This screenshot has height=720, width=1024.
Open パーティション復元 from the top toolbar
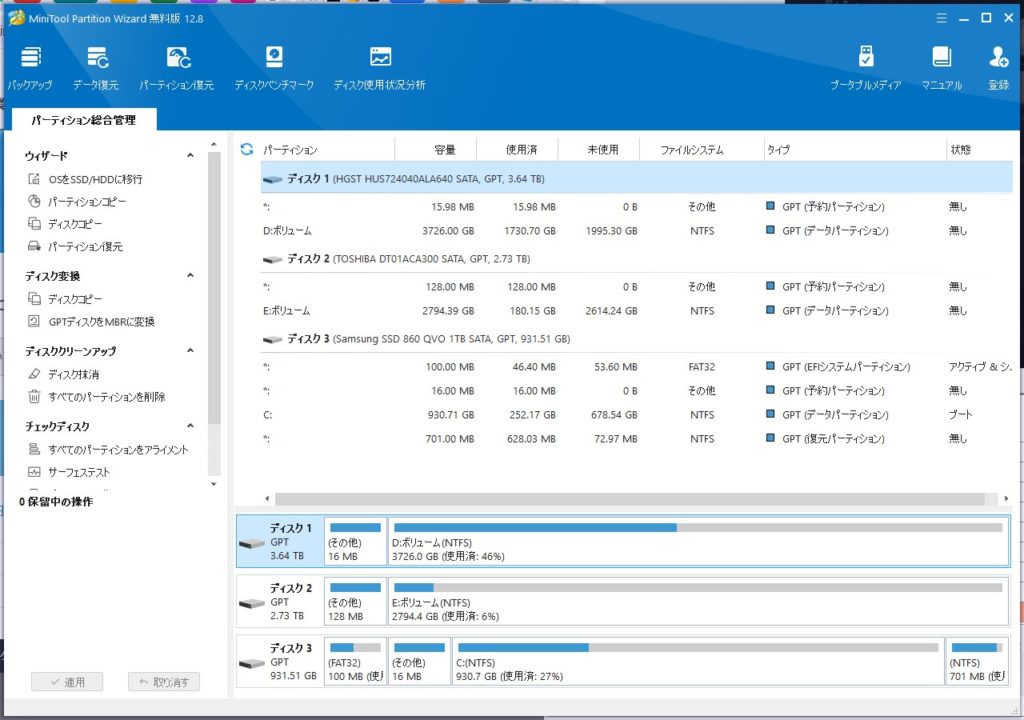click(177, 67)
